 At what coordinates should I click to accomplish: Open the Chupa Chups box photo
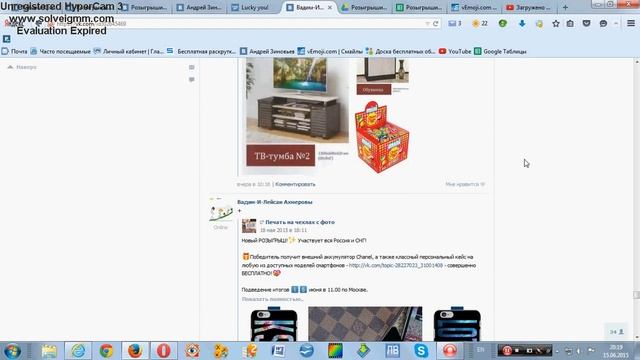[x=382, y=137]
